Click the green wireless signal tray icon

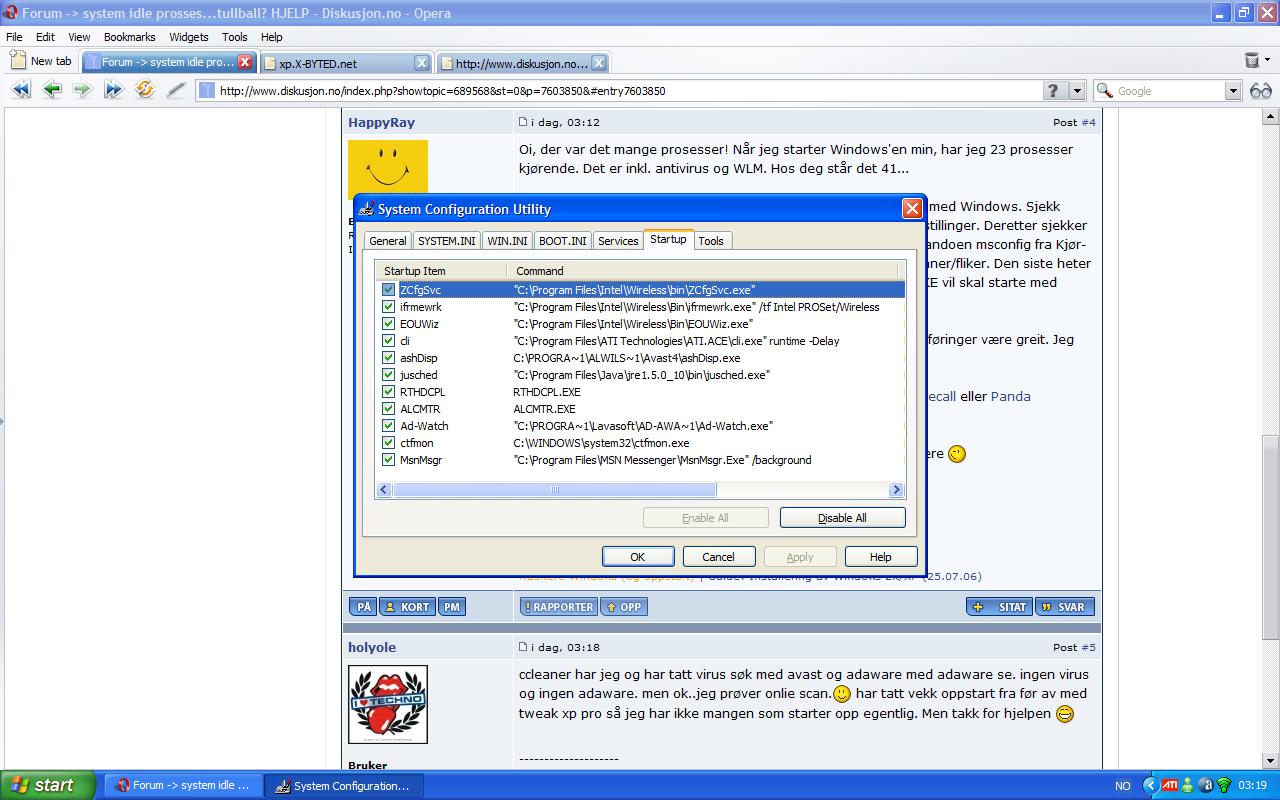coord(1223,785)
